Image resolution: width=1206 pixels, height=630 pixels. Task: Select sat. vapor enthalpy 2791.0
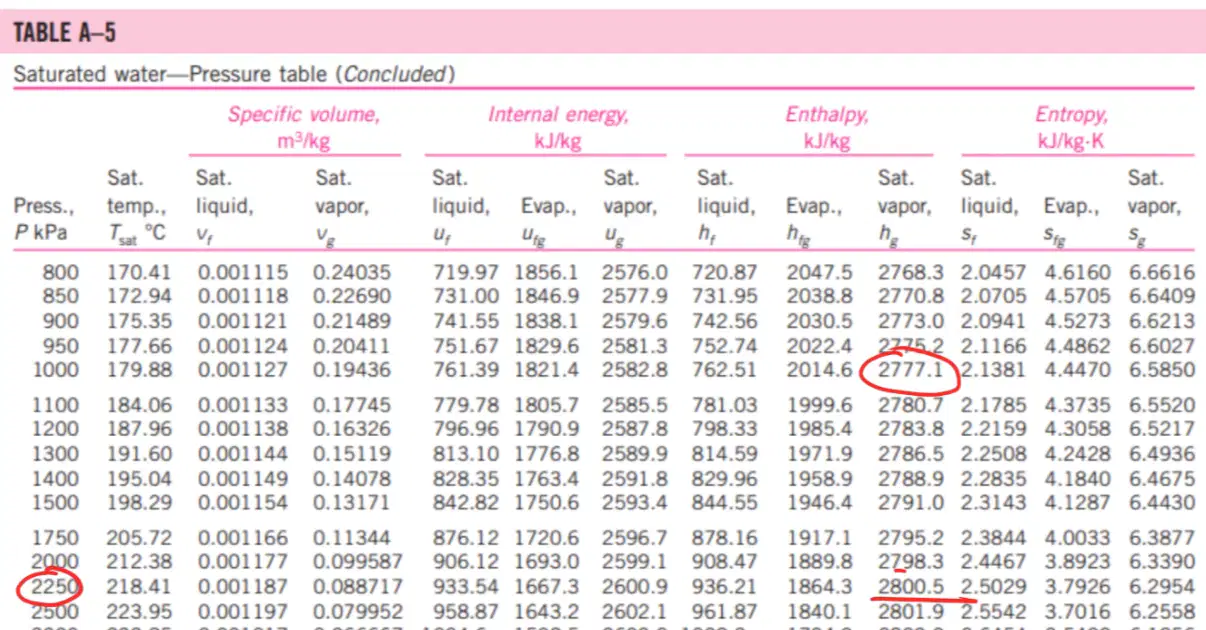tap(911, 504)
